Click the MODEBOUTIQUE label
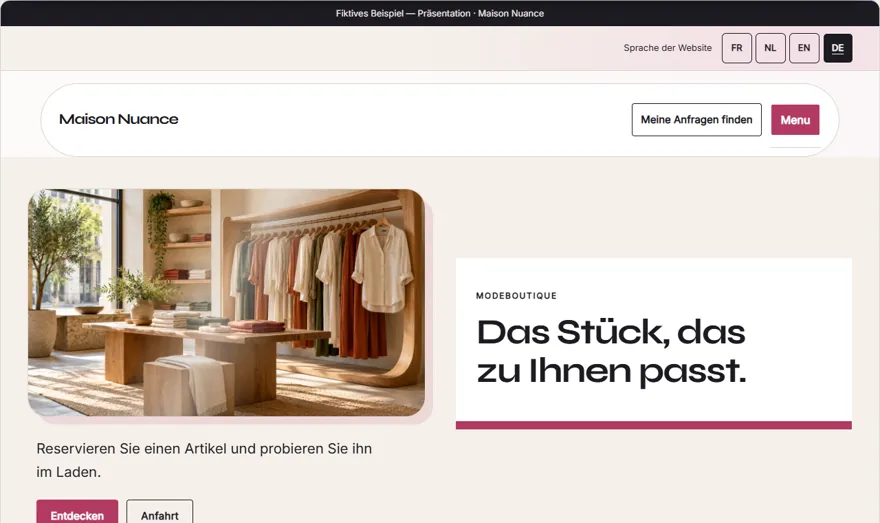880x523 pixels. click(516, 296)
